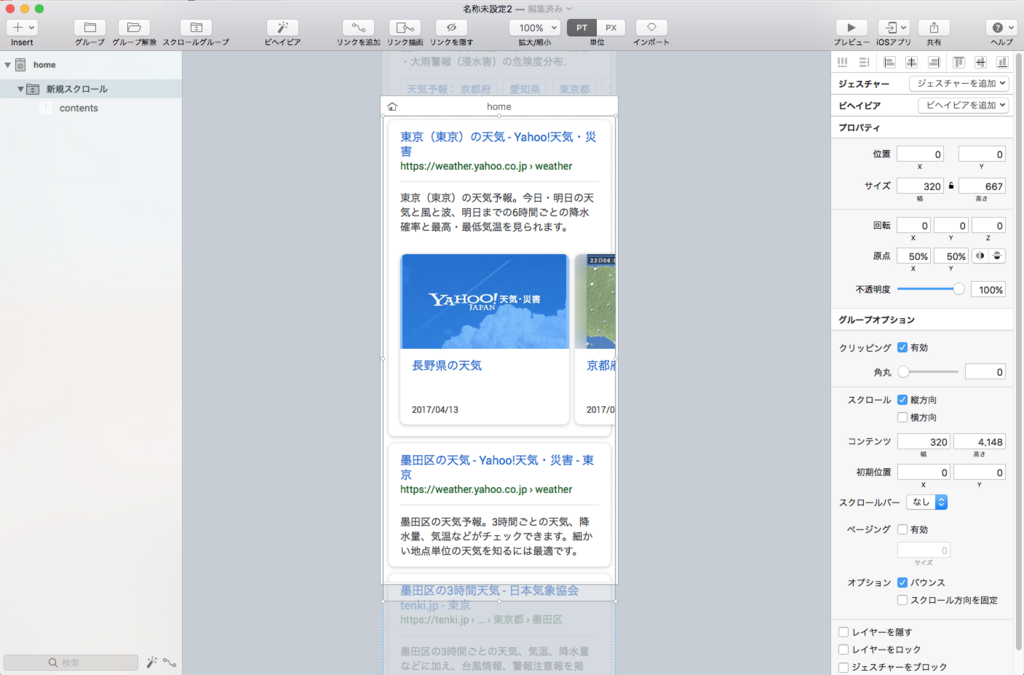Open the ジェスチャーを追加 dropdown

tap(959, 84)
